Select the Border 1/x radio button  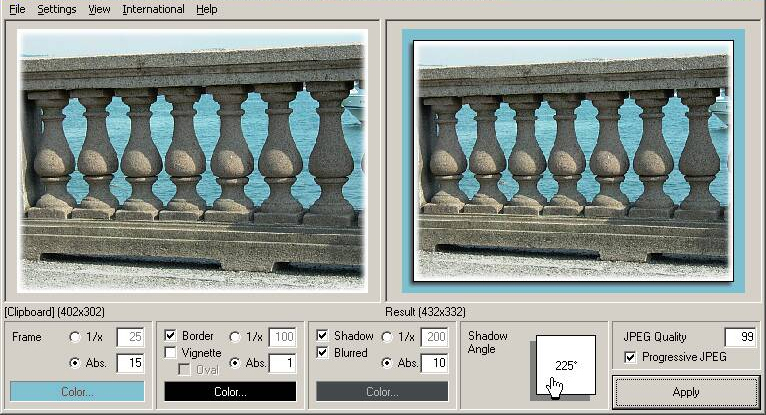235,337
